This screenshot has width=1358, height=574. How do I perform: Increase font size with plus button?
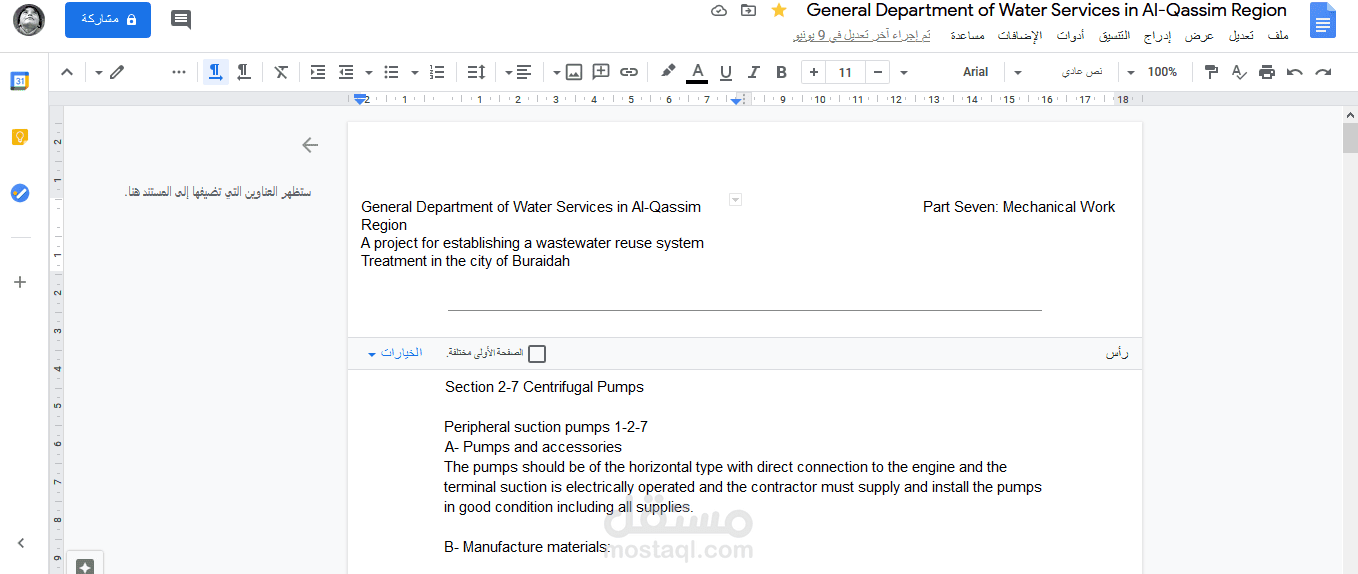click(814, 72)
